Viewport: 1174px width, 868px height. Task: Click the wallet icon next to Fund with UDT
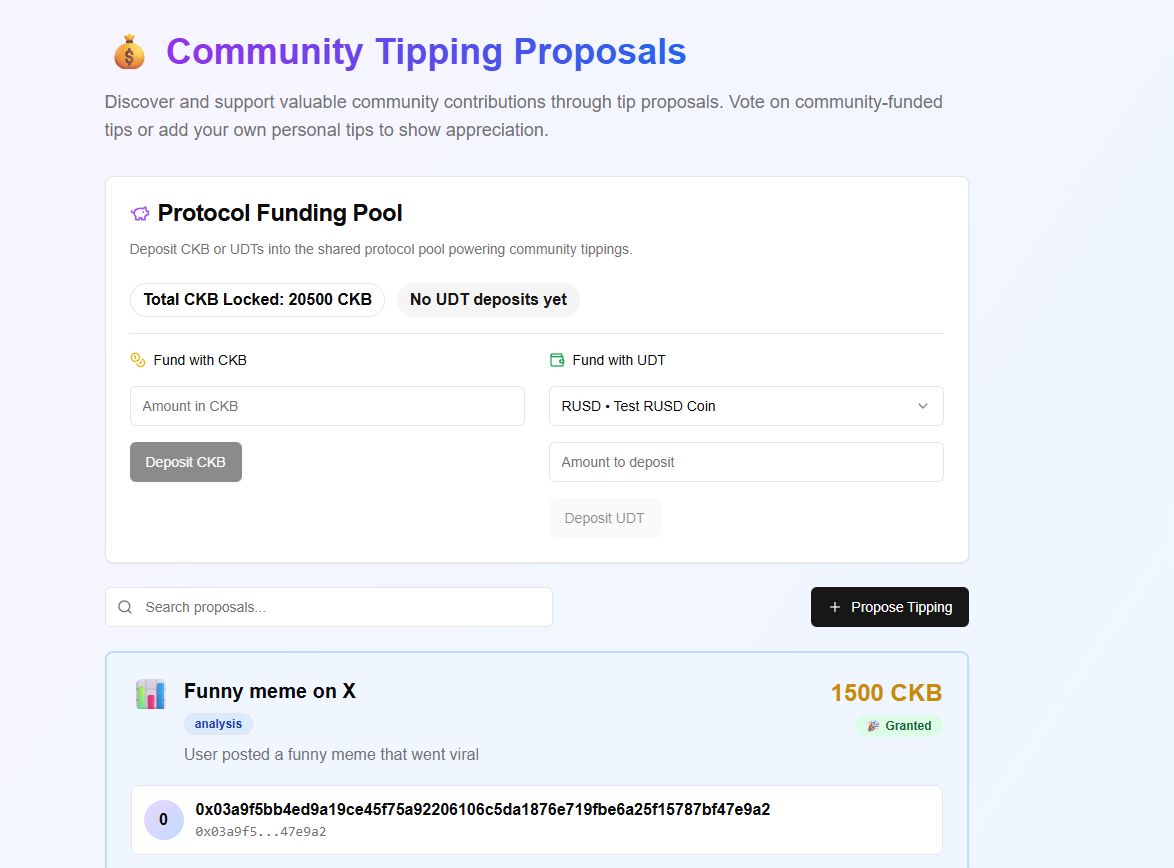(557, 360)
